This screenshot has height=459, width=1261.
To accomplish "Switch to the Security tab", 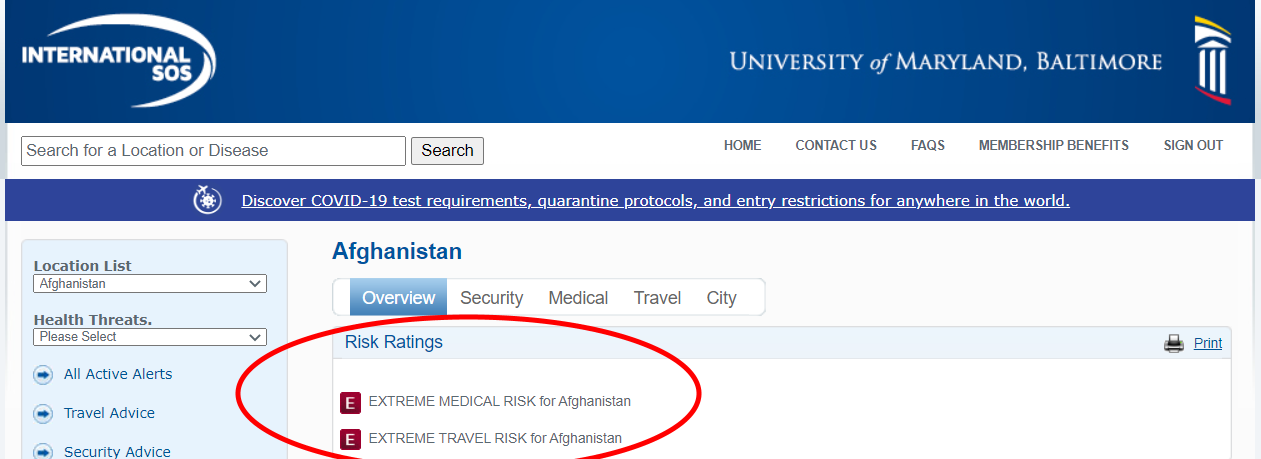I will [x=491, y=298].
